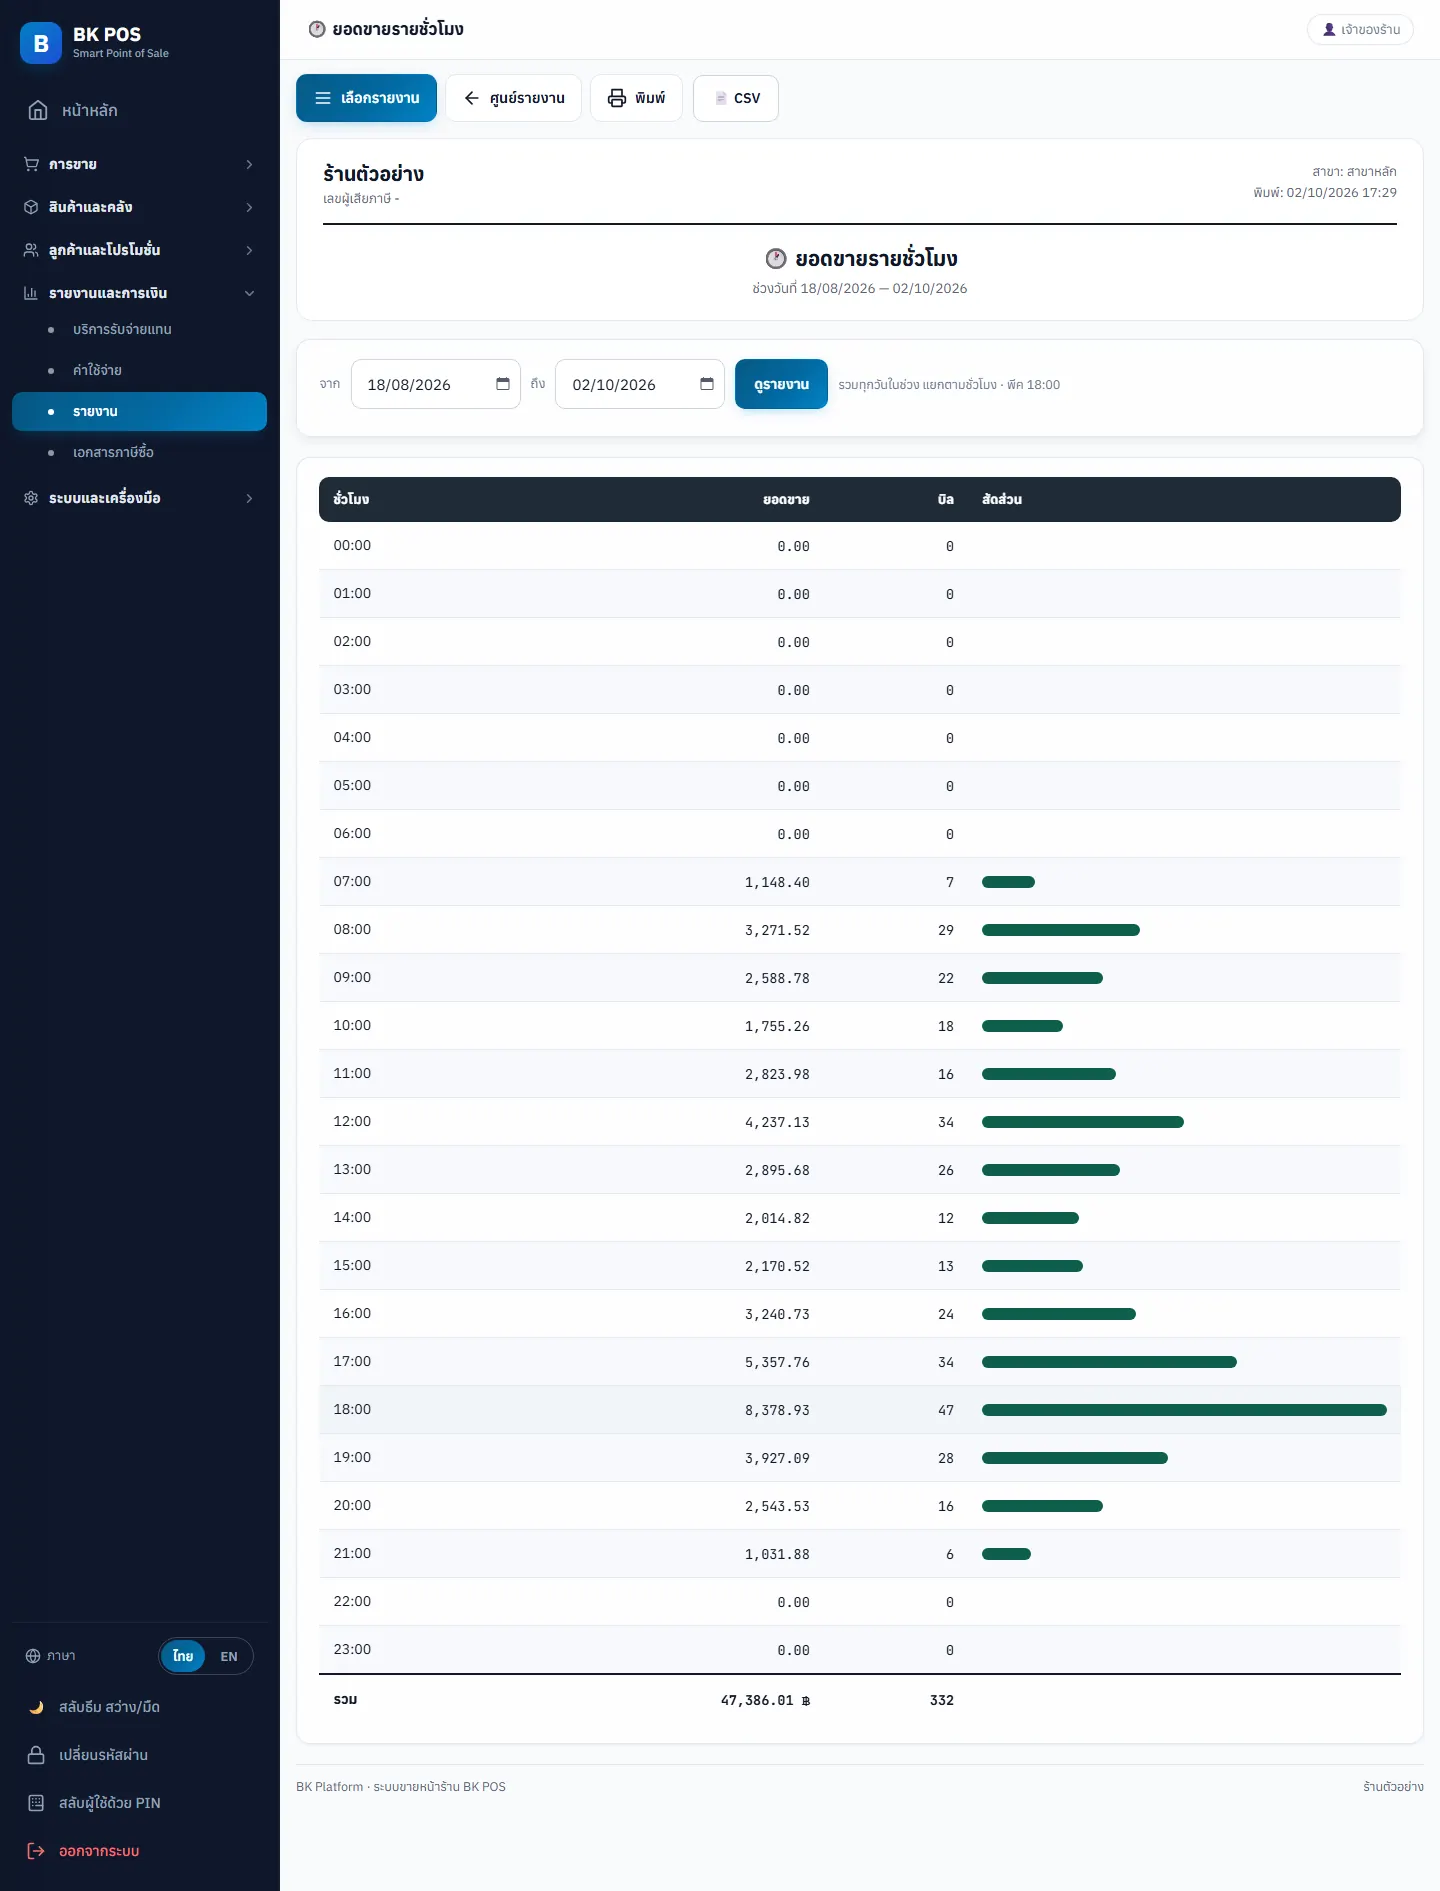Click the padlock icon for เปลี่ยนรหัสผ่าน
1440x1891 pixels.
36,1755
